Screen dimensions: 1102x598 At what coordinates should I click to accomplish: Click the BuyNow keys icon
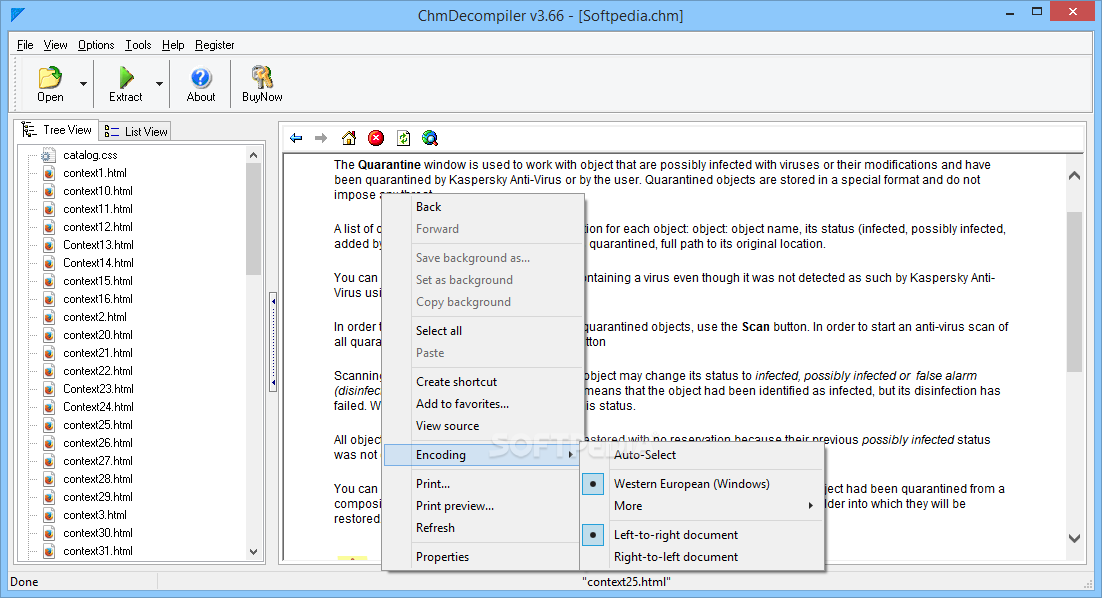click(x=262, y=77)
